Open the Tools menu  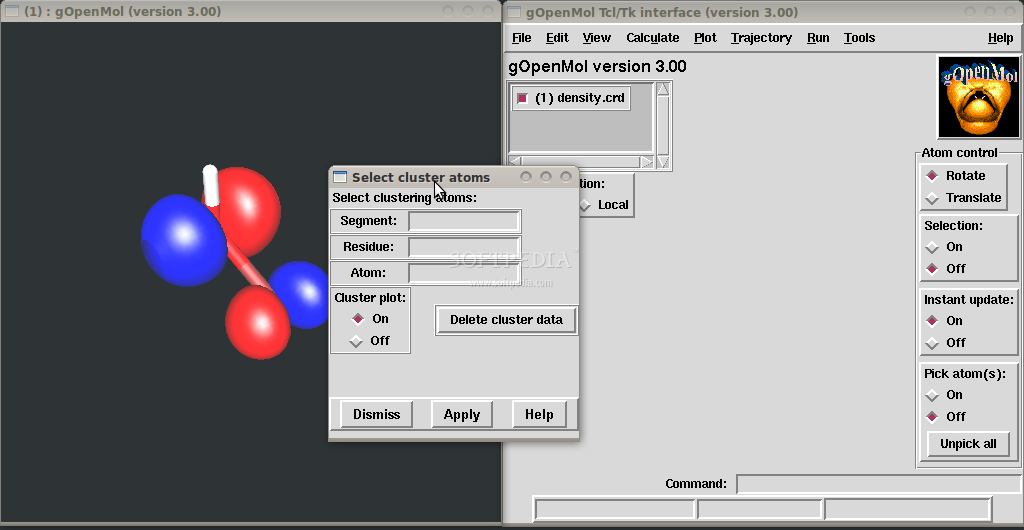tap(859, 38)
